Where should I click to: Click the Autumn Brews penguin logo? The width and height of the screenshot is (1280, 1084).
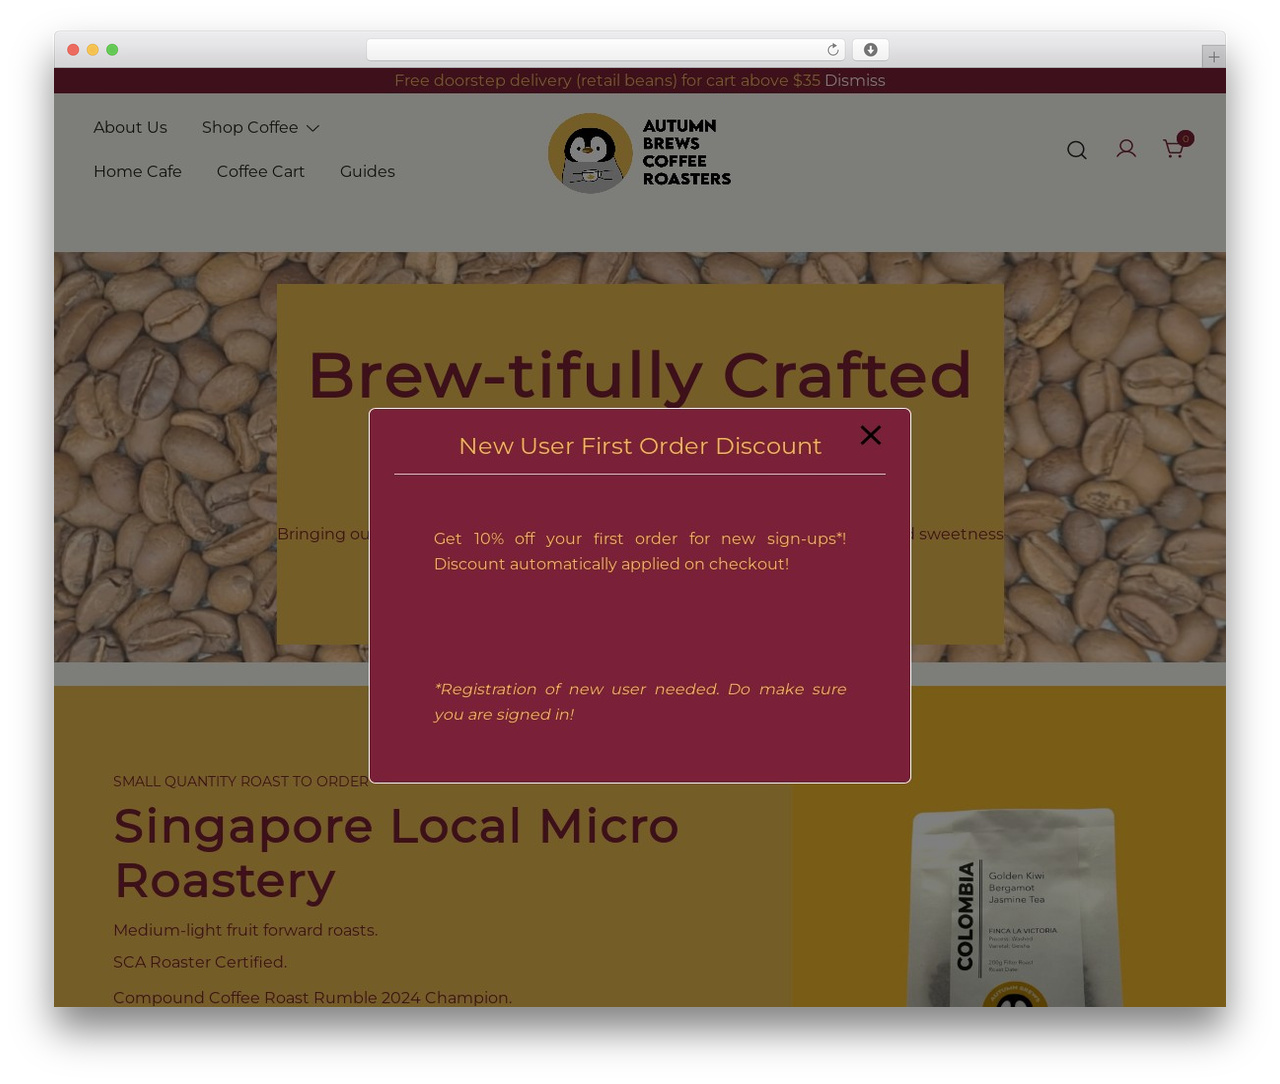pyautogui.click(x=590, y=153)
